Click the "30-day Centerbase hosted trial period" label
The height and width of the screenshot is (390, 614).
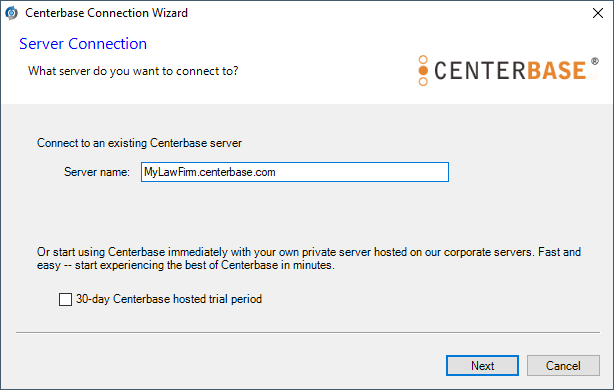[169, 299]
